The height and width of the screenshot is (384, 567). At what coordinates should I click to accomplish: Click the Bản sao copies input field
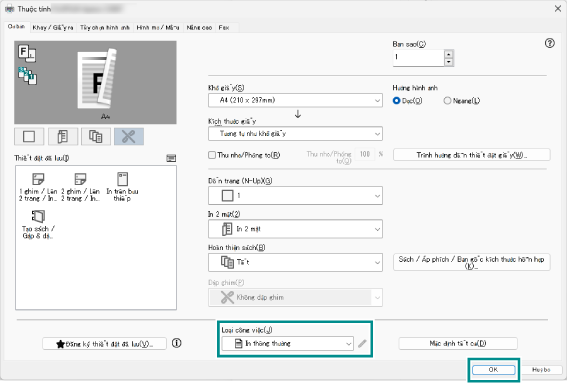pyautogui.click(x=418, y=58)
